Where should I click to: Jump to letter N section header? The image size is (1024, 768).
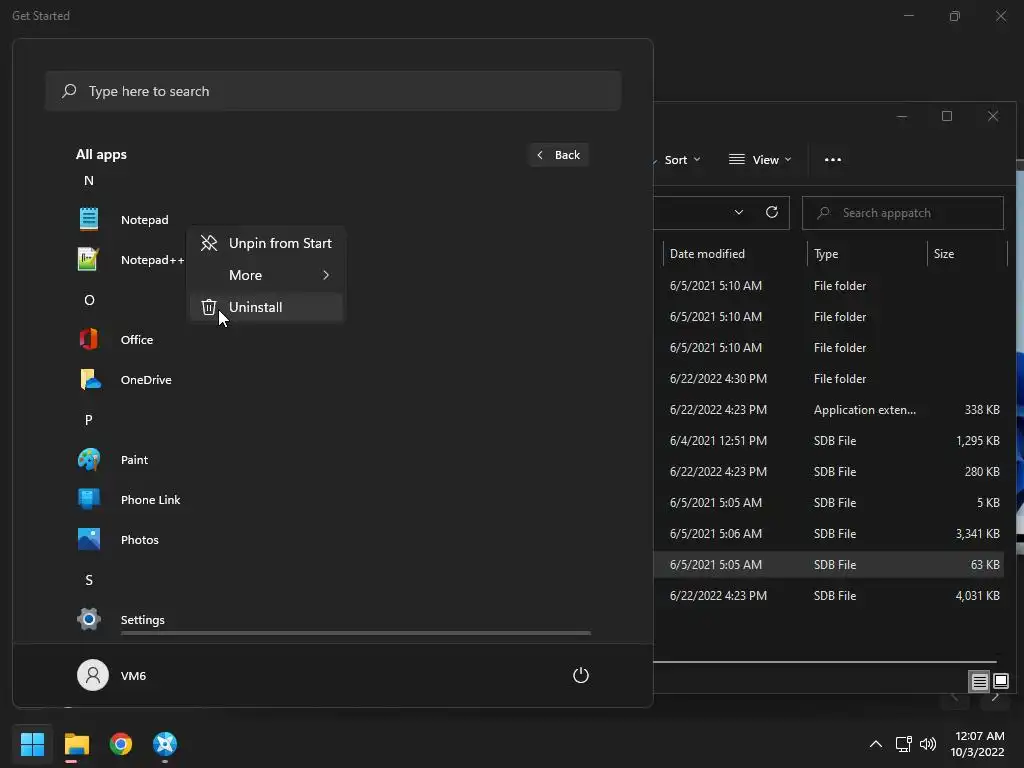[89, 180]
